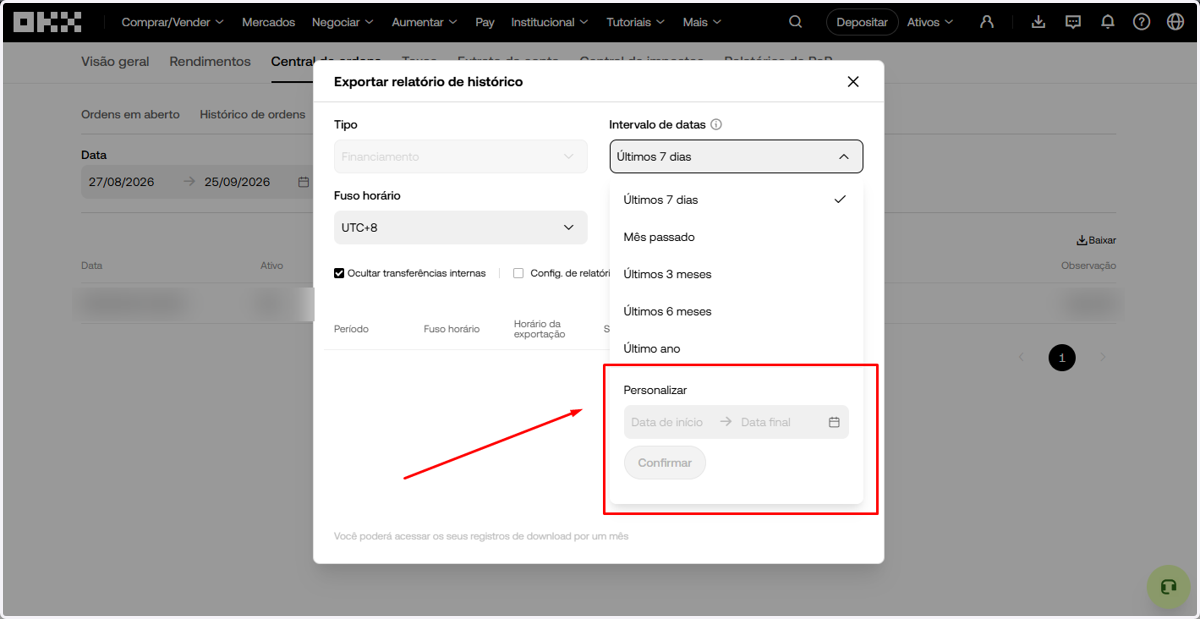
Task: Open the Fuso horário UTC+8 dropdown
Action: tap(461, 228)
